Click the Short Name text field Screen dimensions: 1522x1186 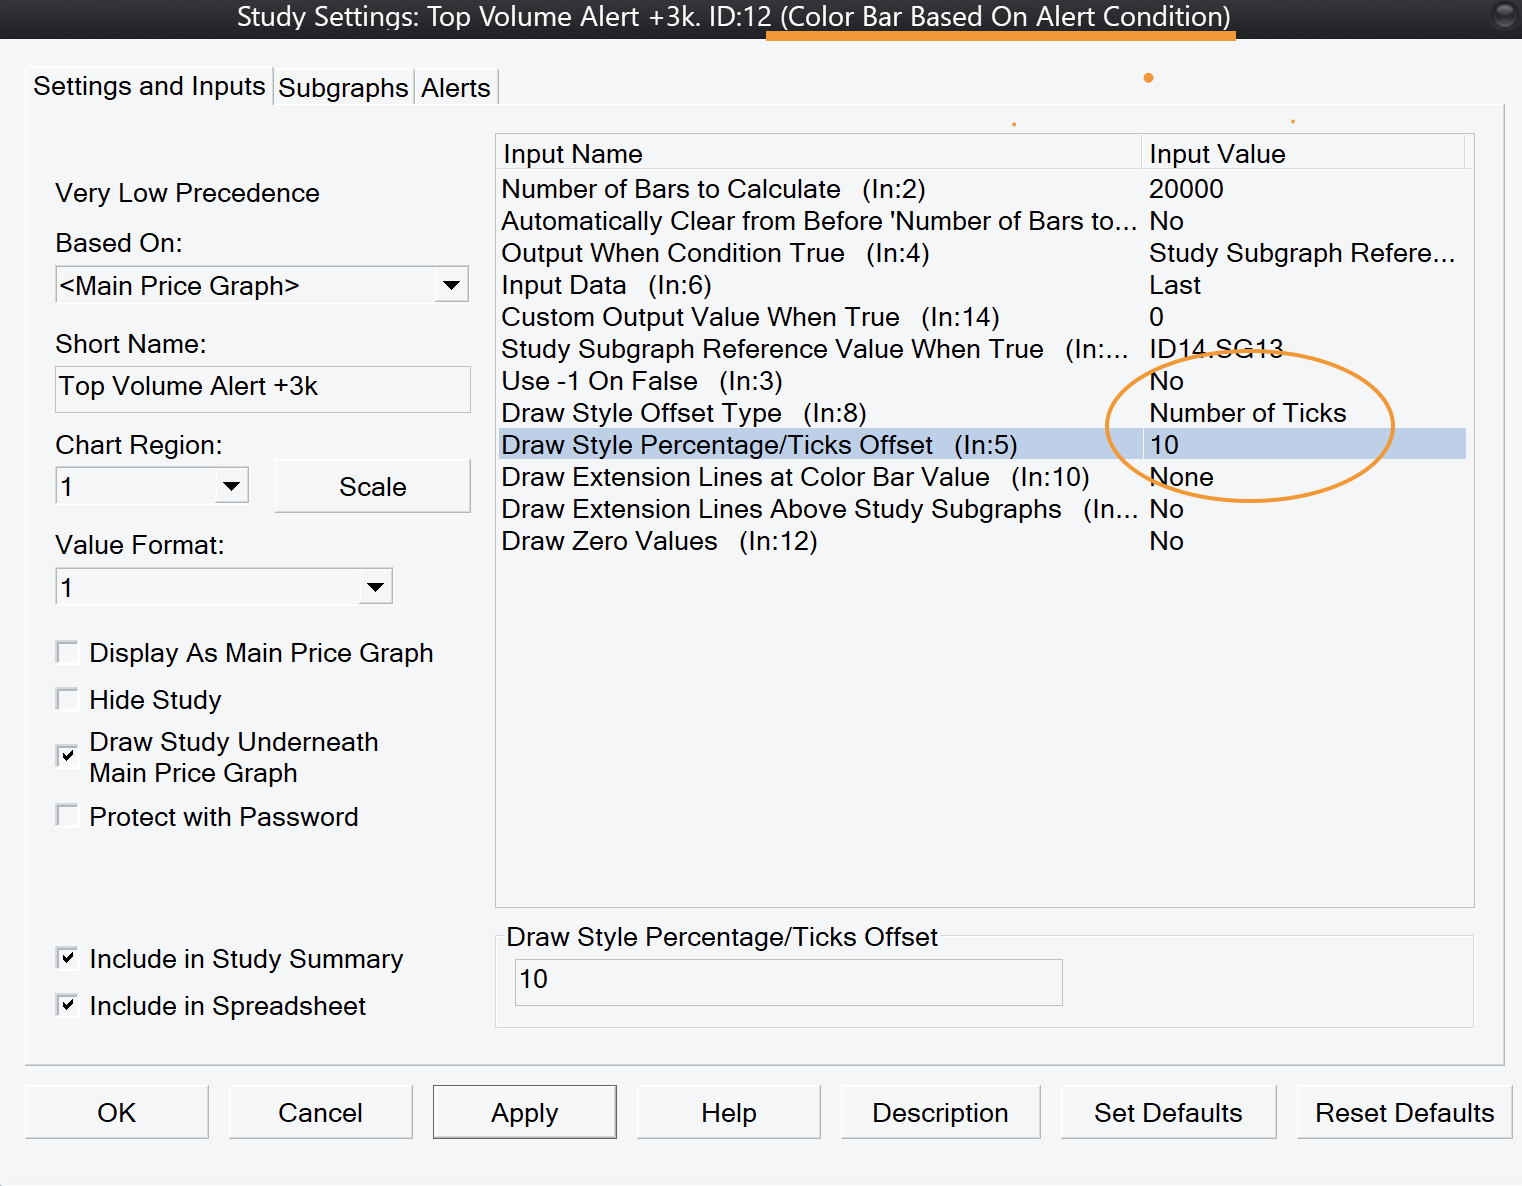point(262,388)
